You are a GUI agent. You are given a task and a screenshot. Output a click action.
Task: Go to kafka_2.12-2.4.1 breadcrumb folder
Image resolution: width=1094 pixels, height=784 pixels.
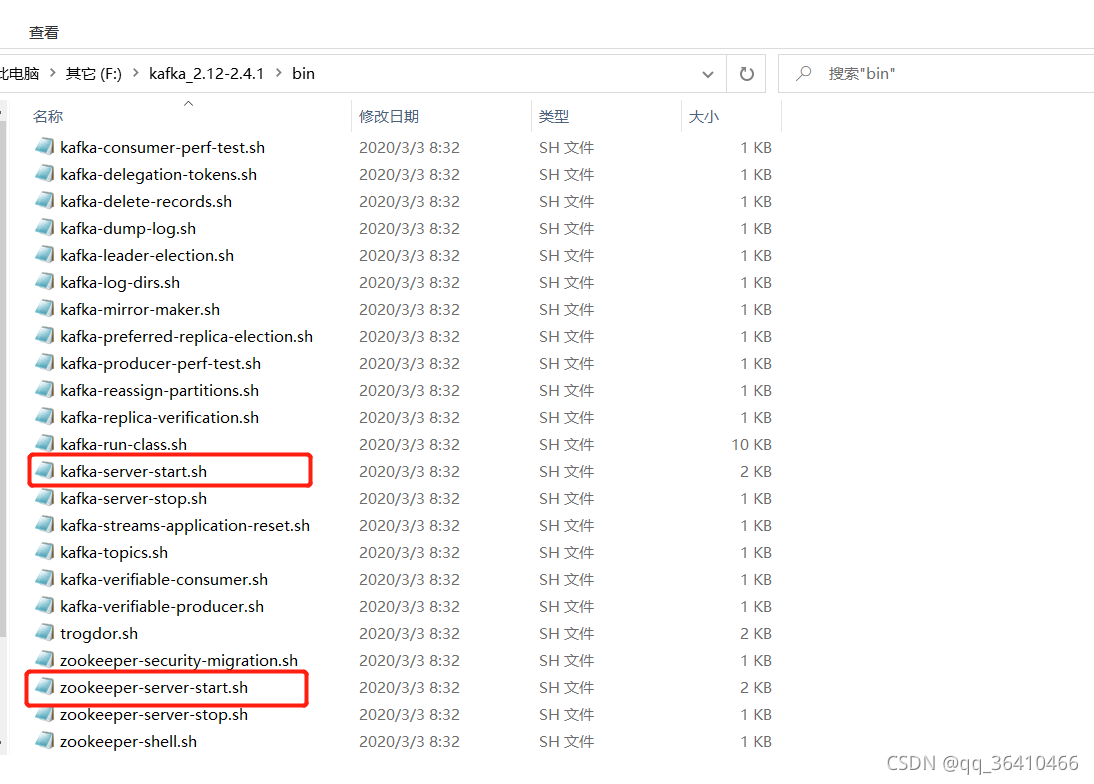pos(207,73)
